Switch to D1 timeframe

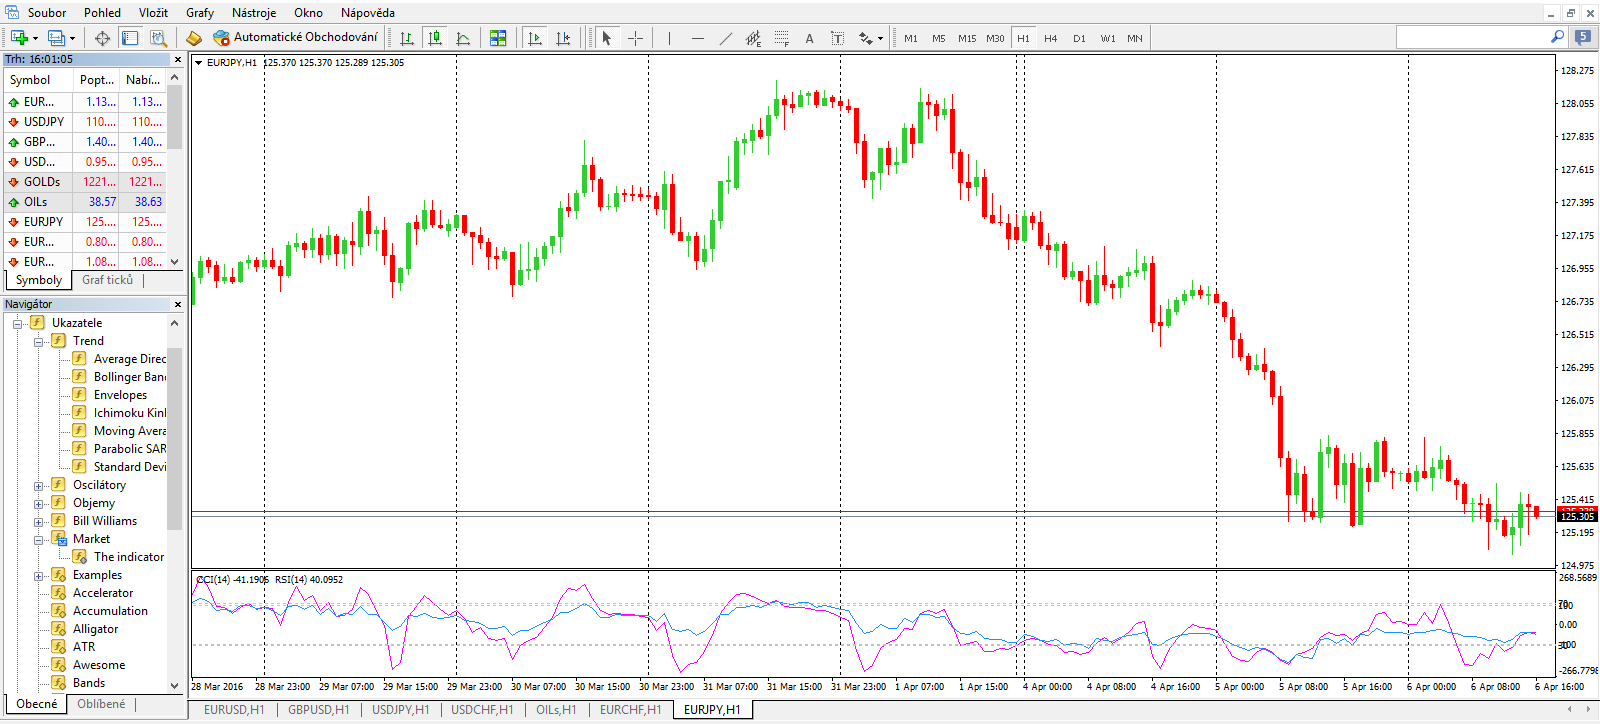click(x=1079, y=38)
